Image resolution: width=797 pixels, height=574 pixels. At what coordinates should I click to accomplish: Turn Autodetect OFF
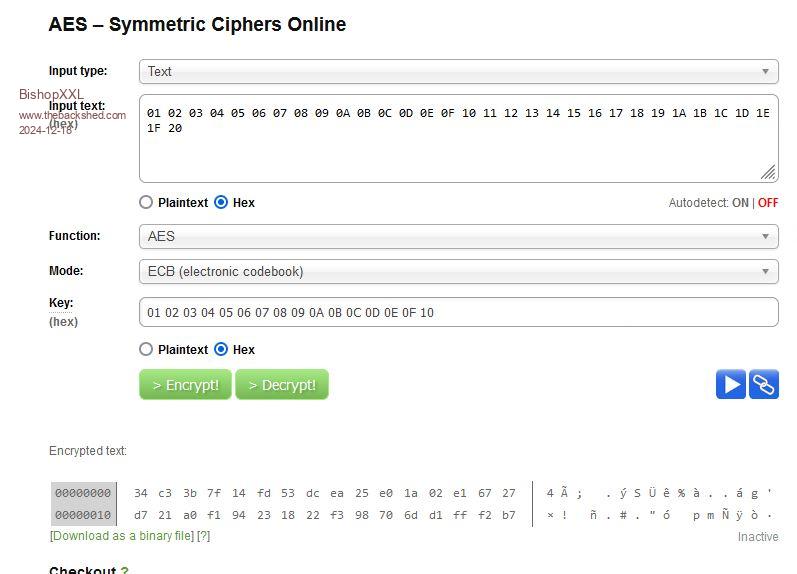(768, 203)
